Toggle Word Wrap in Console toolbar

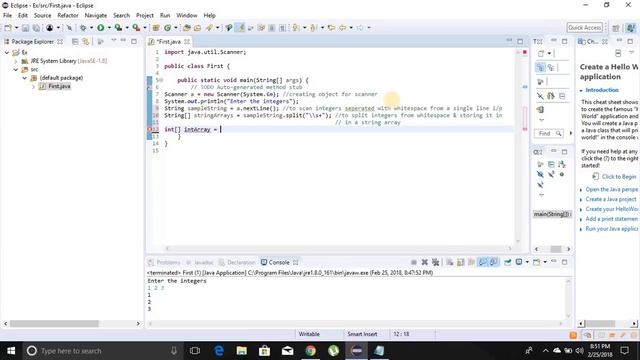pyautogui.click(x=472, y=262)
